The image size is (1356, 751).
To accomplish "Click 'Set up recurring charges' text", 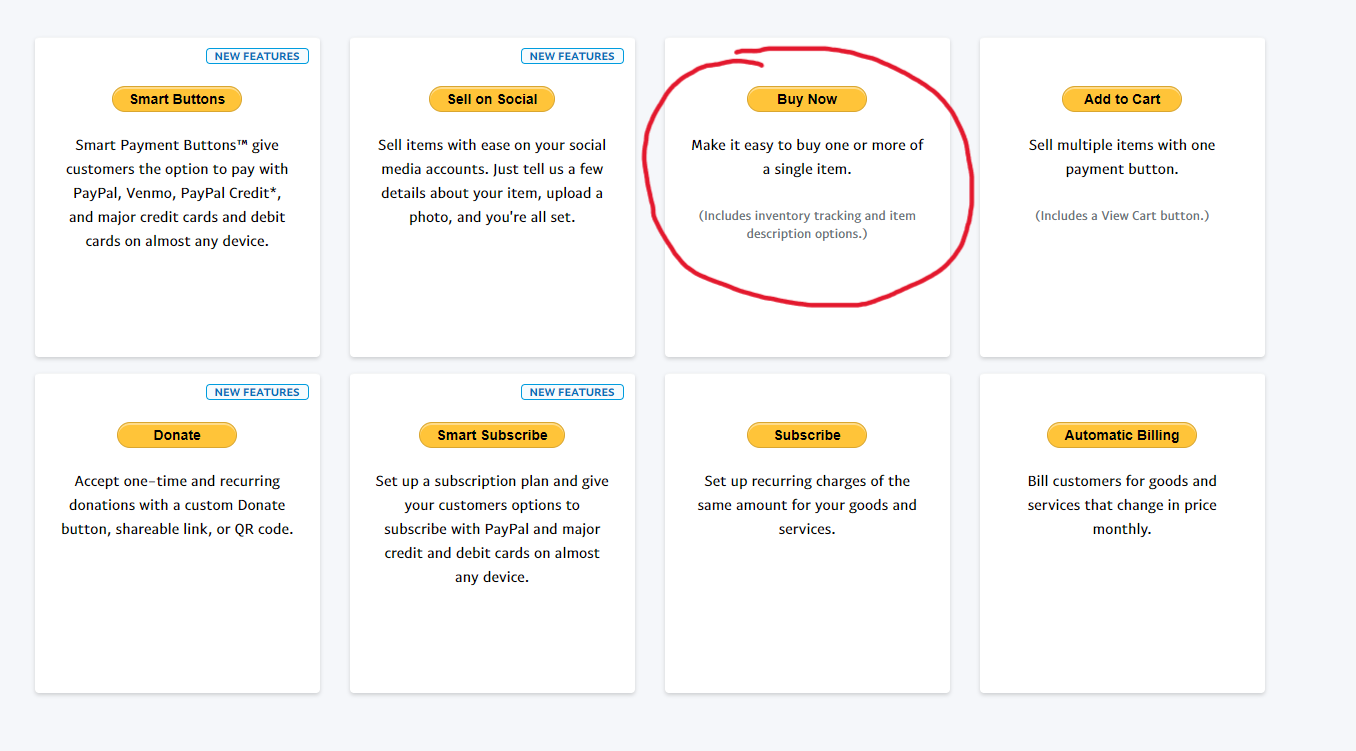I will pyautogui.click(x=807, y=505).
